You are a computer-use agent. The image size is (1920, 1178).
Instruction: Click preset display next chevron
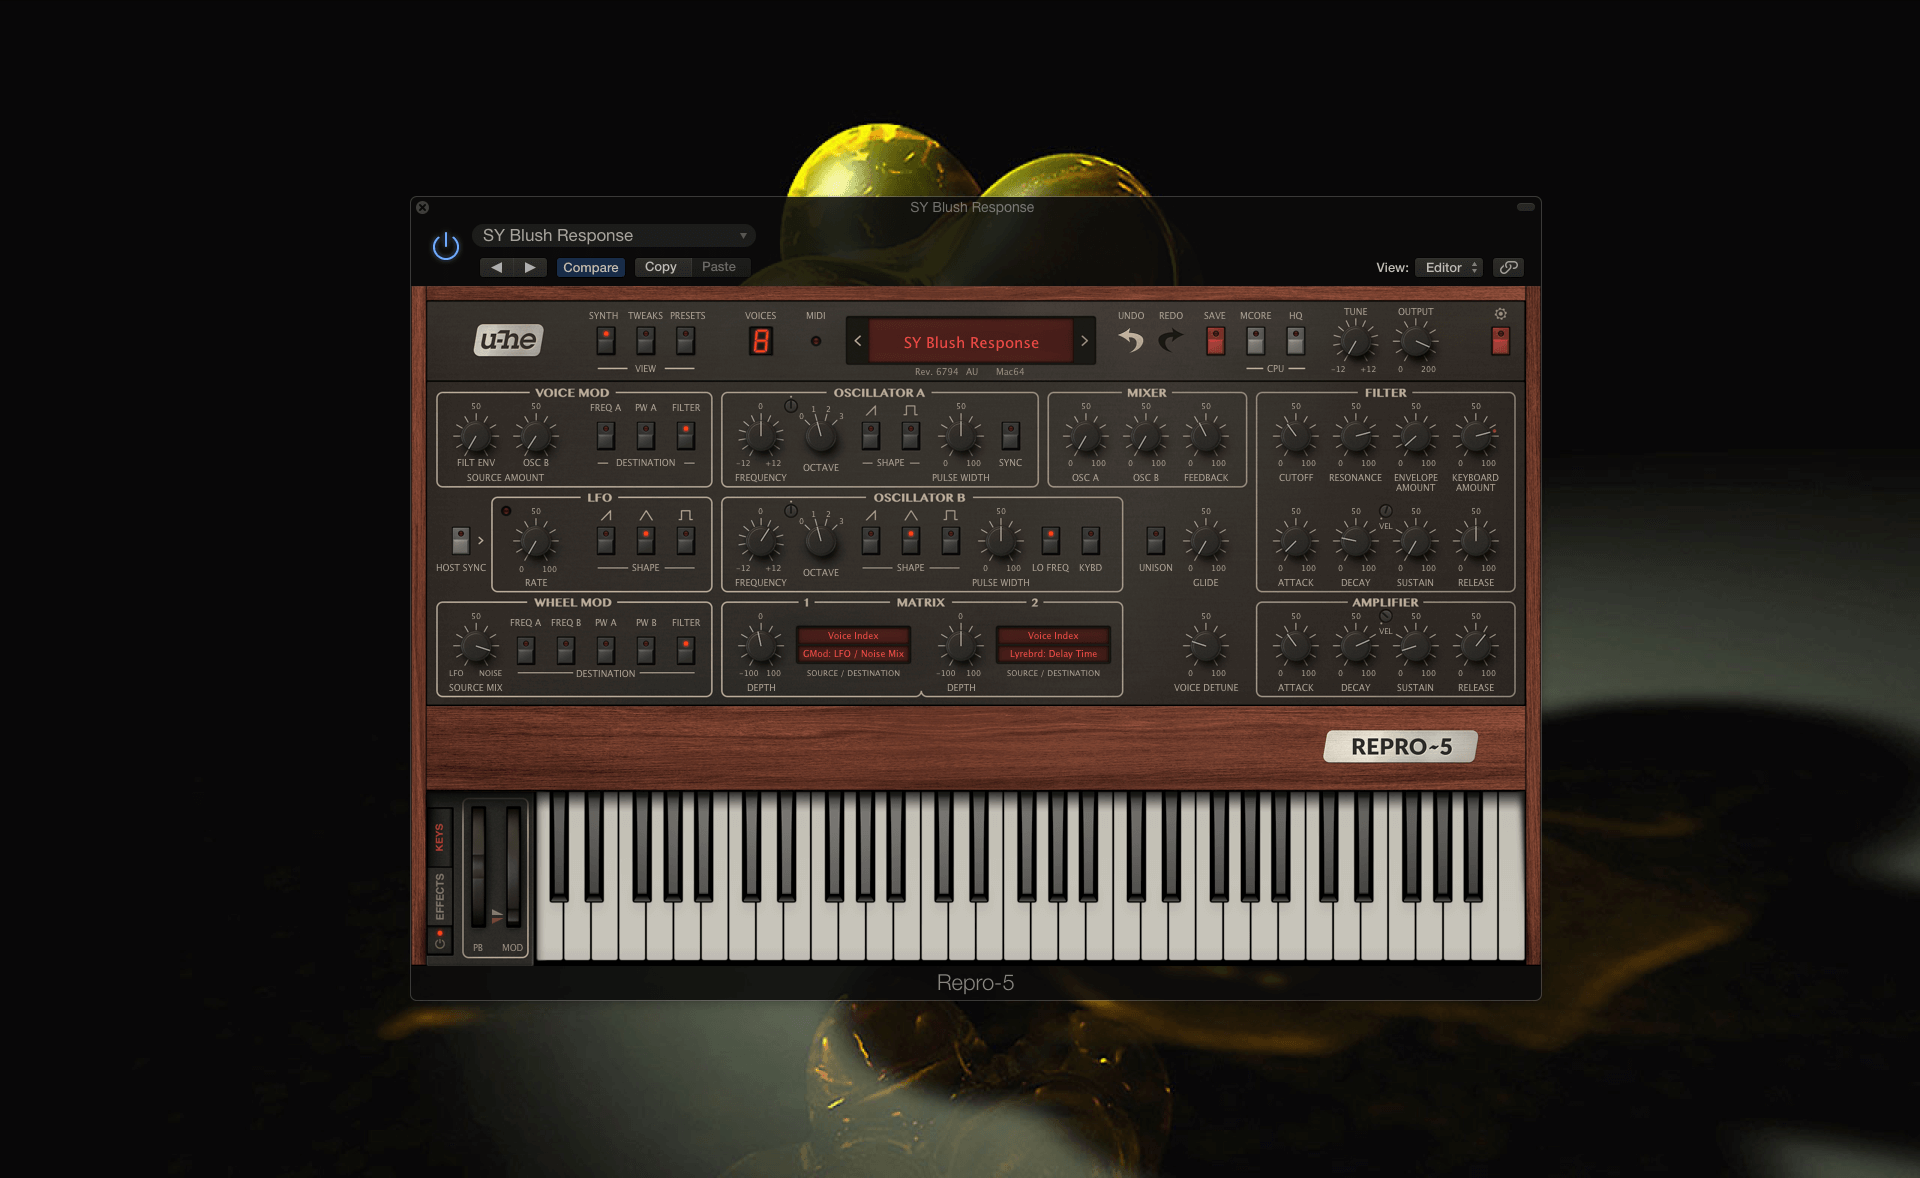click(x=1084, y=341)
